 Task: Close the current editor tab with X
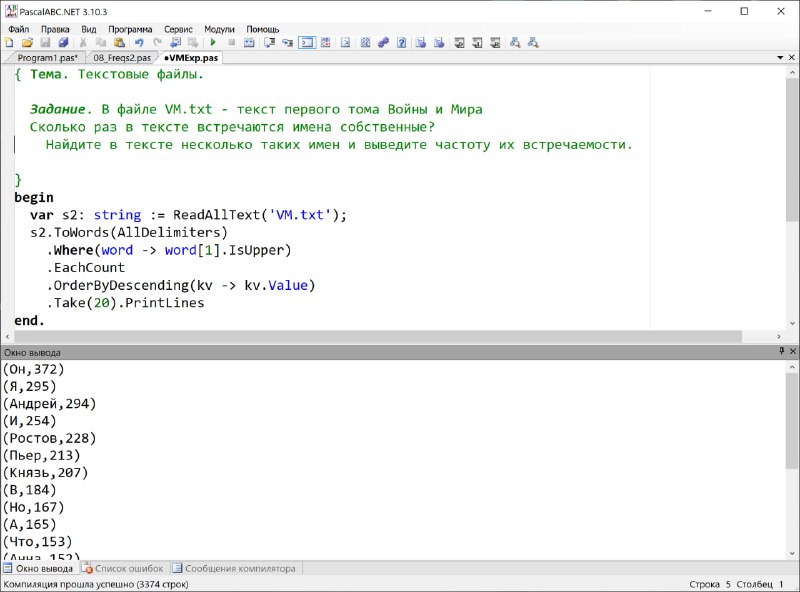[x=792, y=58]
